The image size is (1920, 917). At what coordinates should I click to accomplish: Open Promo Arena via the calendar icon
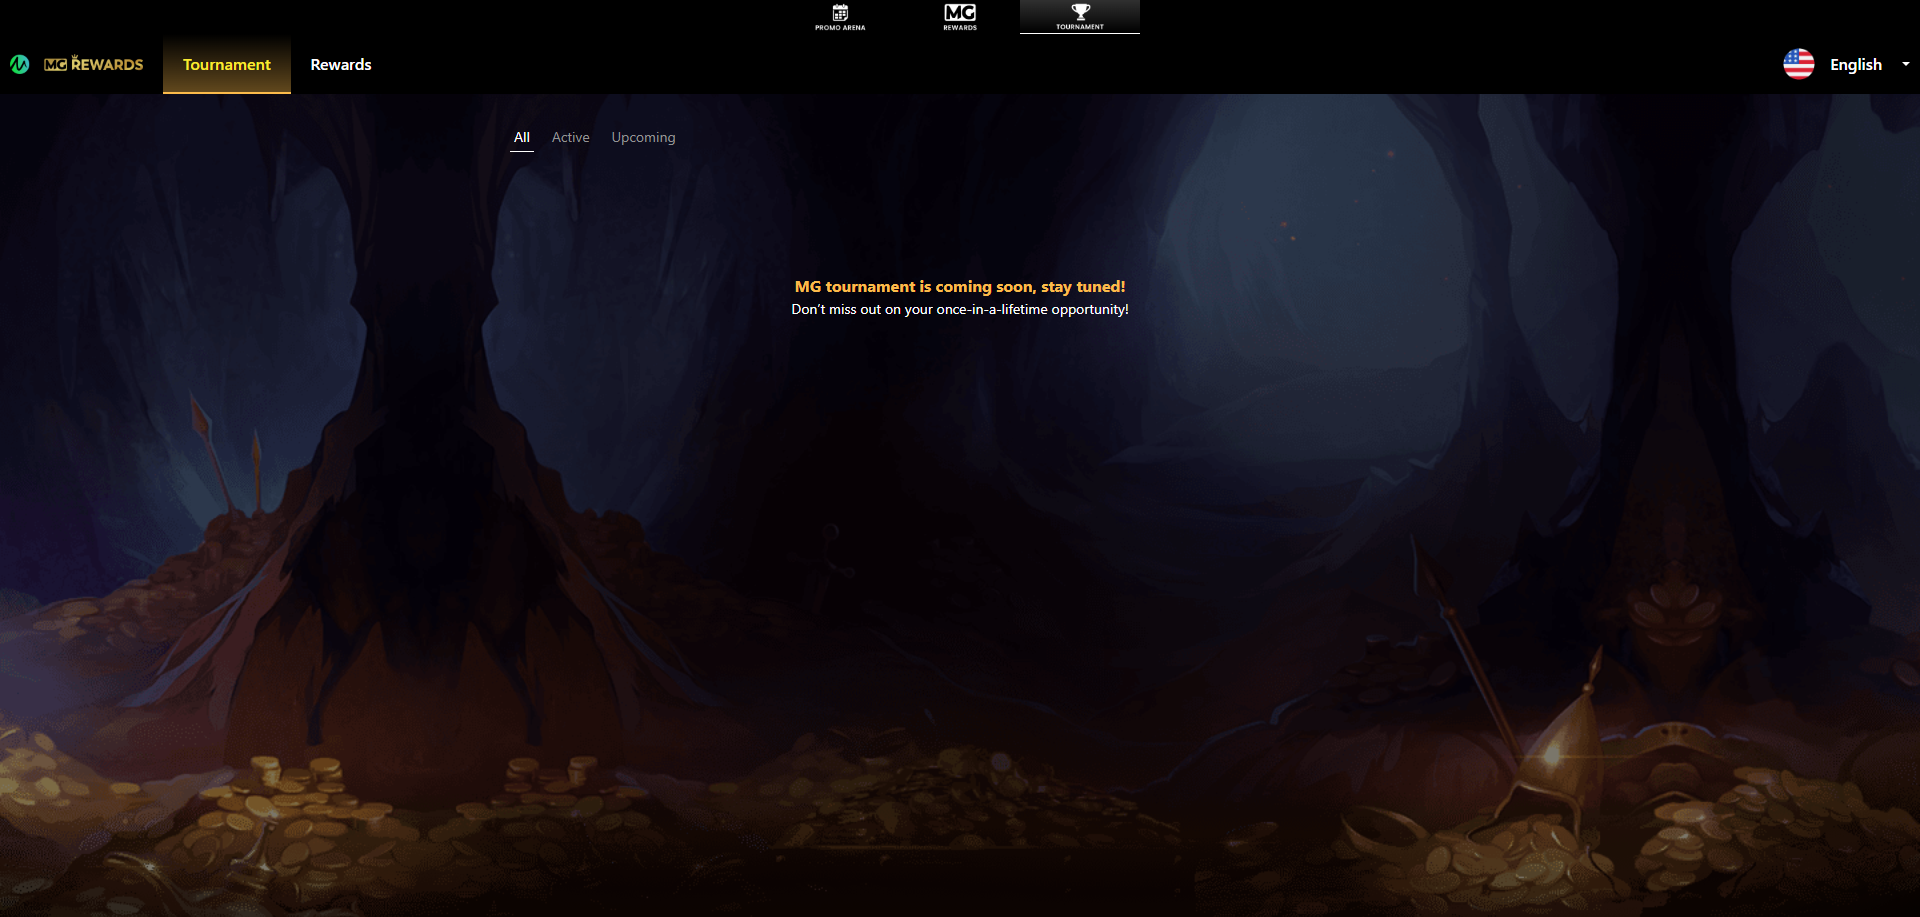pyautogui.click(x=840, y=12)
